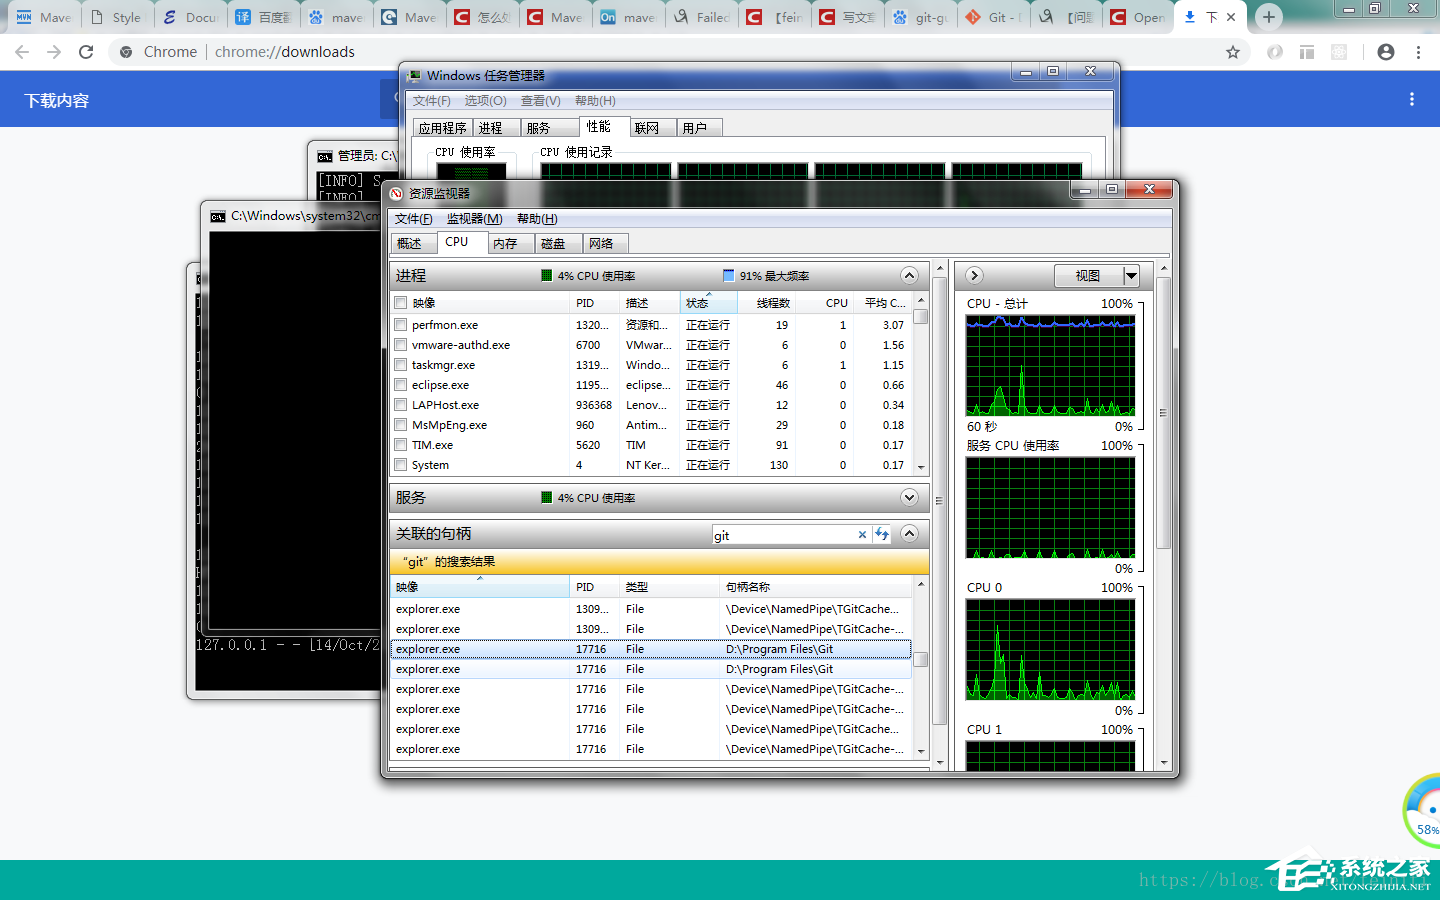Image resolution: width=1440 pixels, height=900 pixels.
Task: Tick the eclipse.exe process checkbox
Action: (x=401, y=385)
